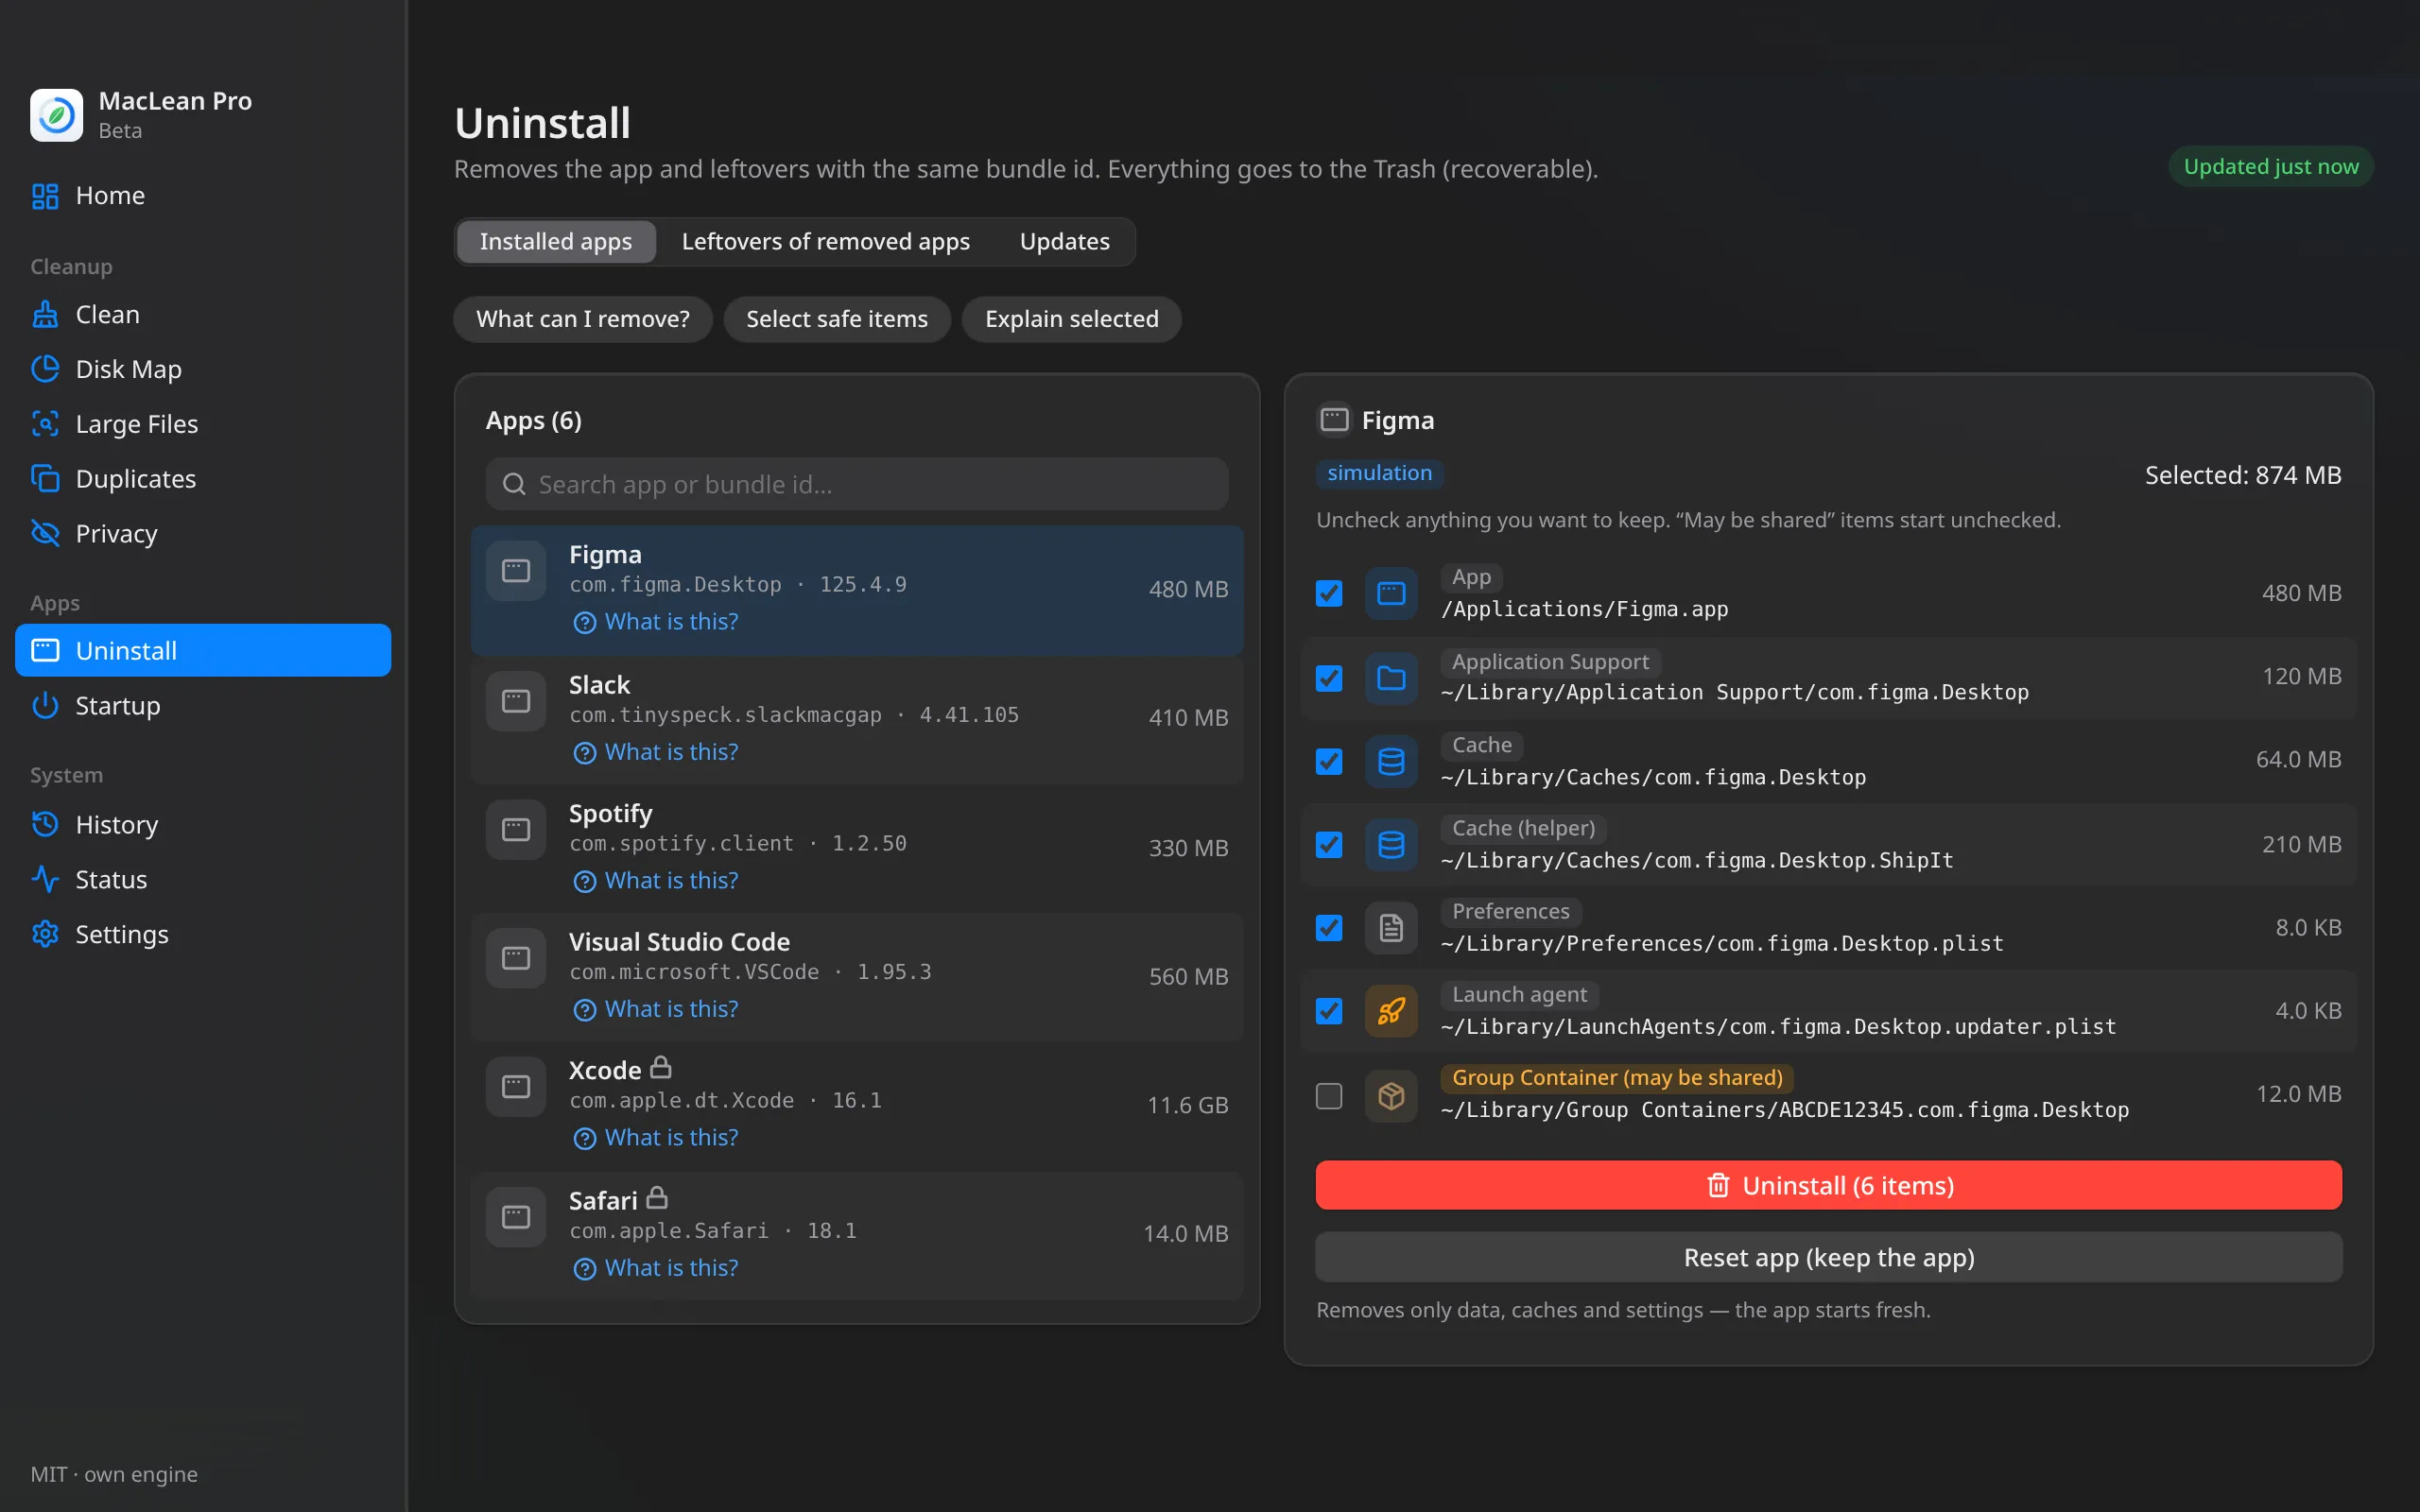Open What is this? for Xcode

click(656, 1138)
